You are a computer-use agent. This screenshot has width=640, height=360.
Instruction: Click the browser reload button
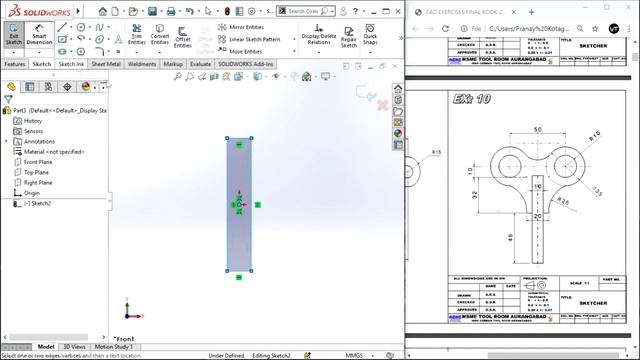pos(445,29)
